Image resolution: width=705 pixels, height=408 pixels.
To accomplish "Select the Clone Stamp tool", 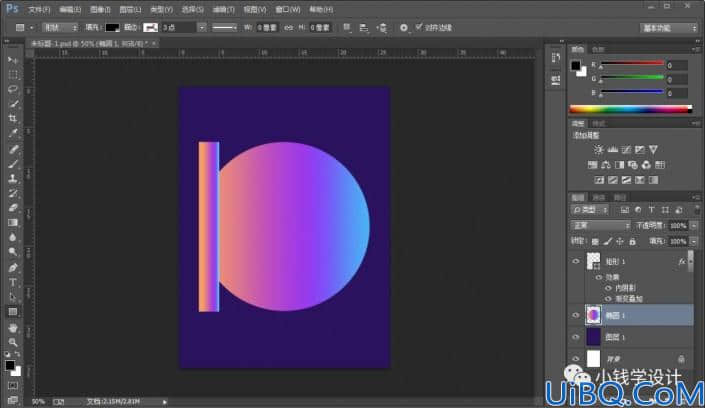I will (13, 179).
